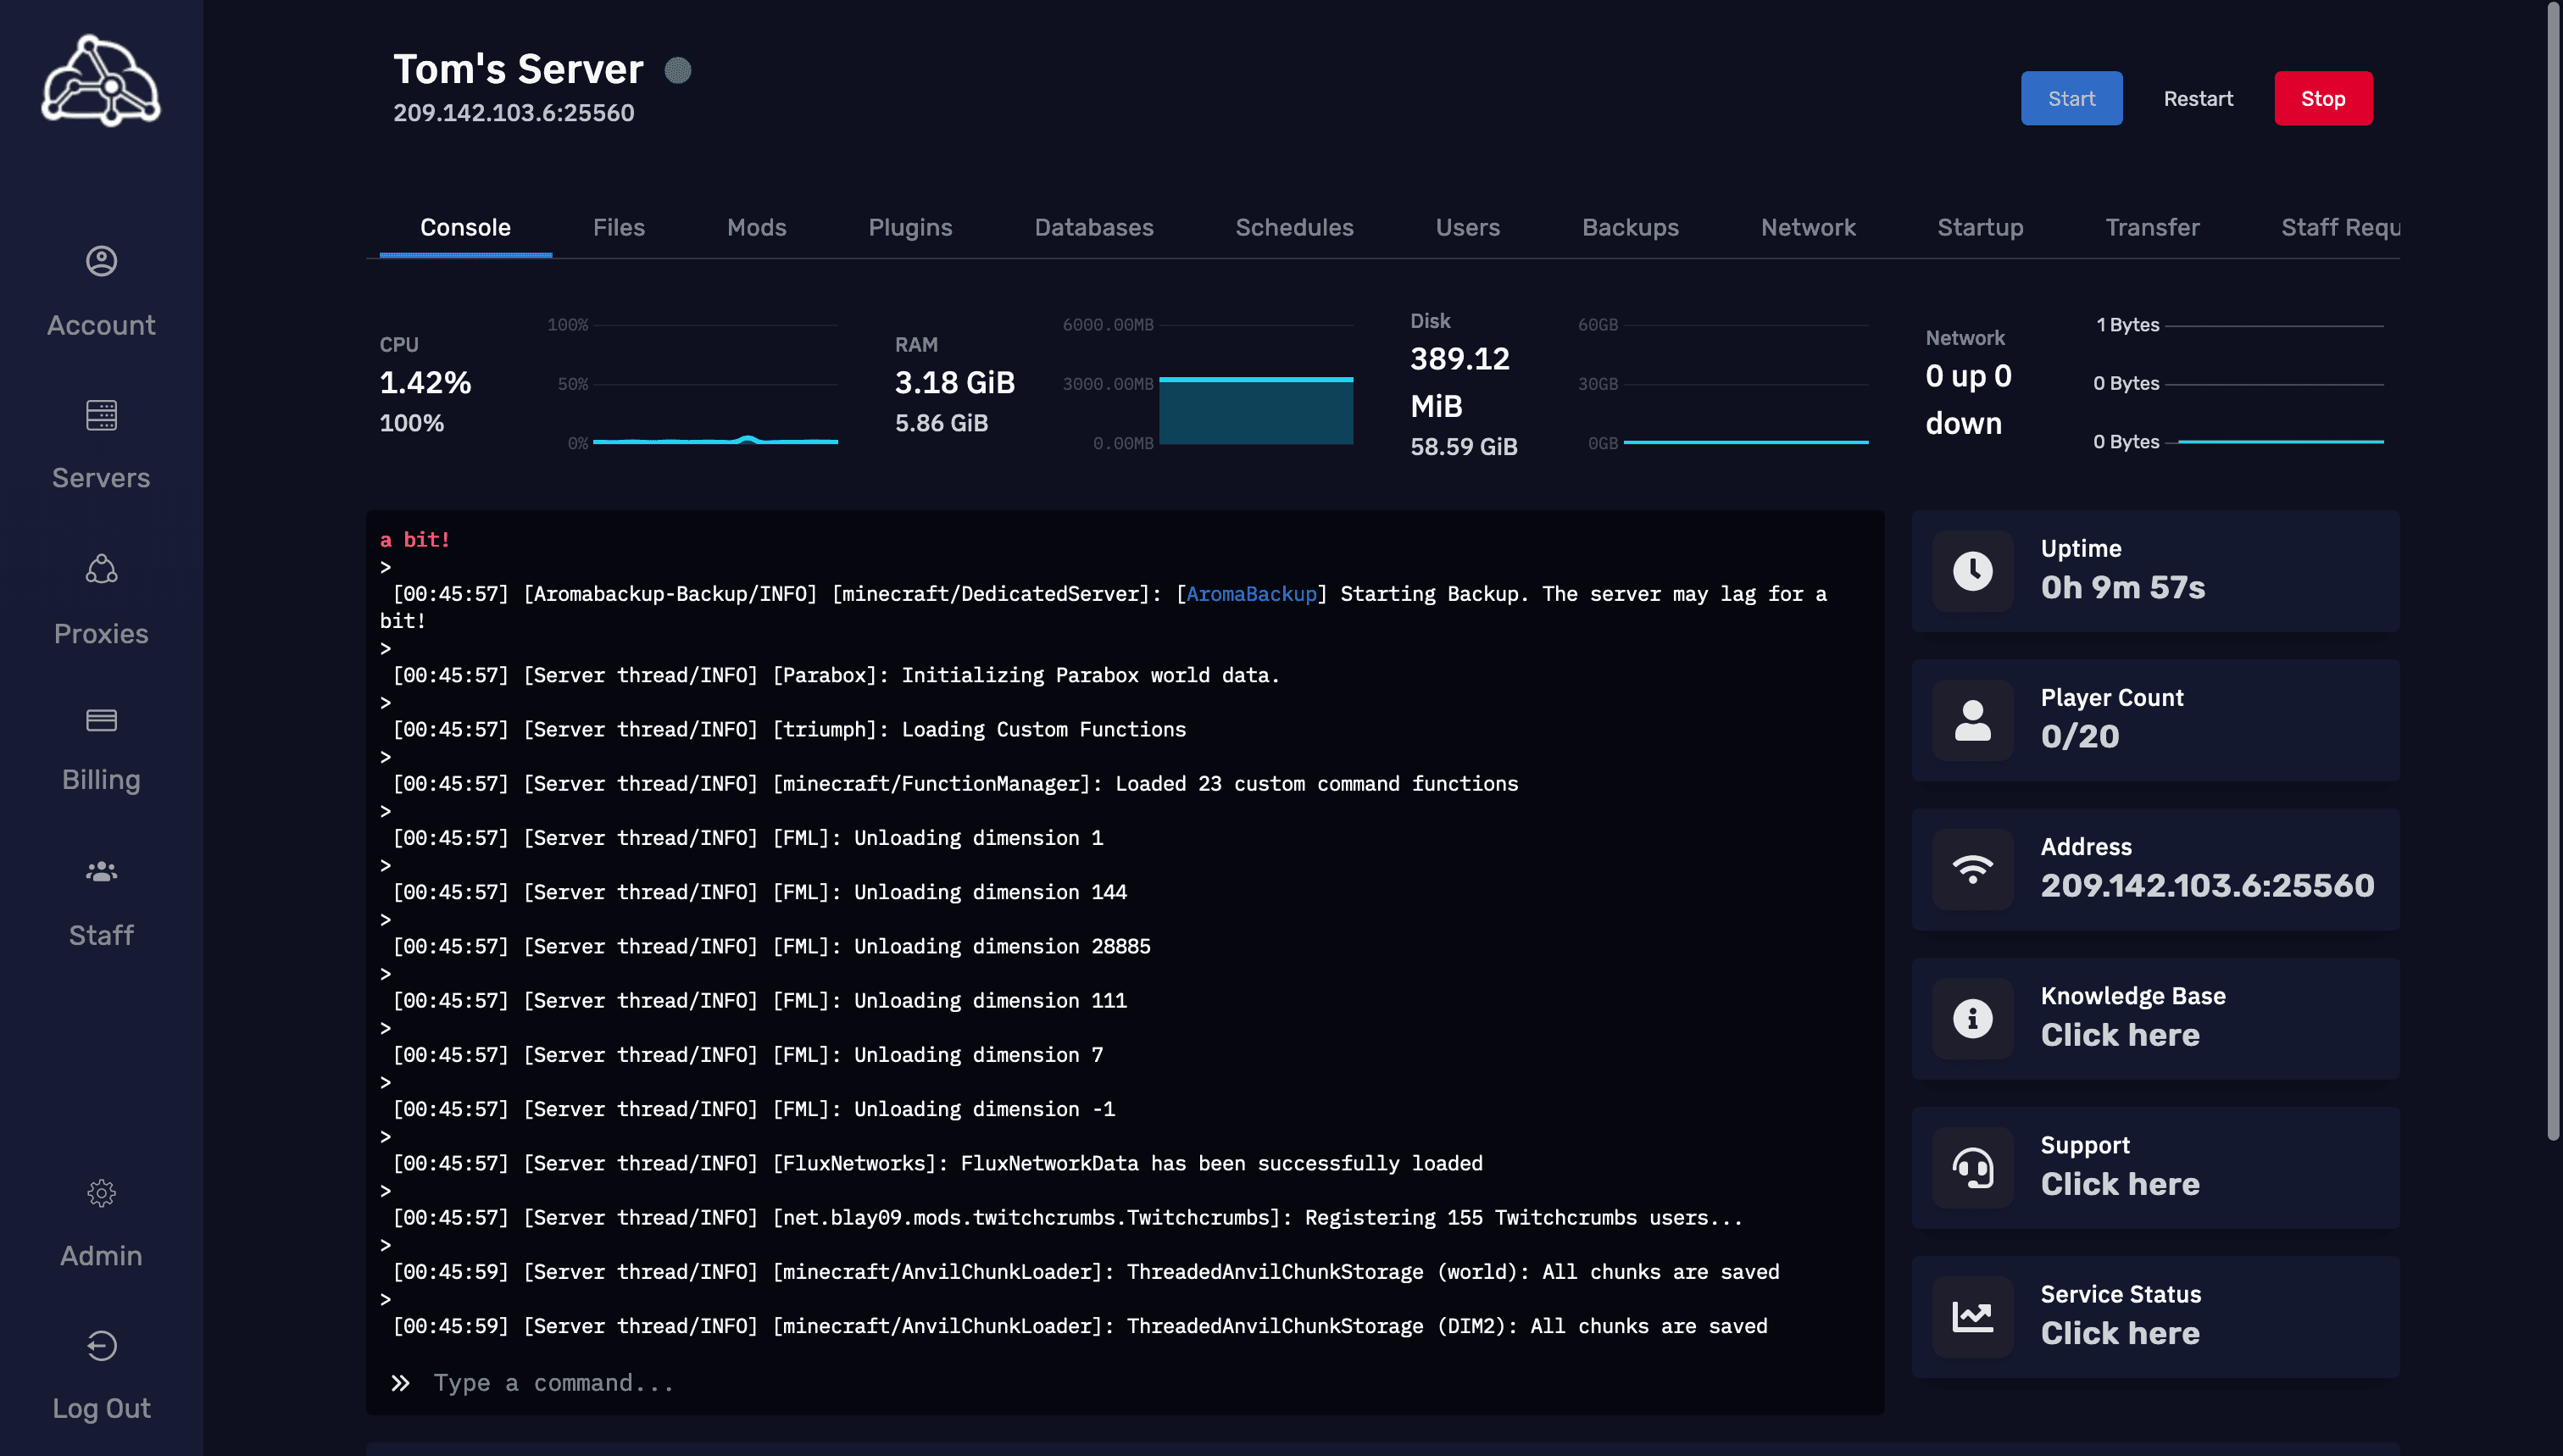Click Log Out label in sidebar
This screenshot has width=2563, height=1456.
coord(101,1408)
